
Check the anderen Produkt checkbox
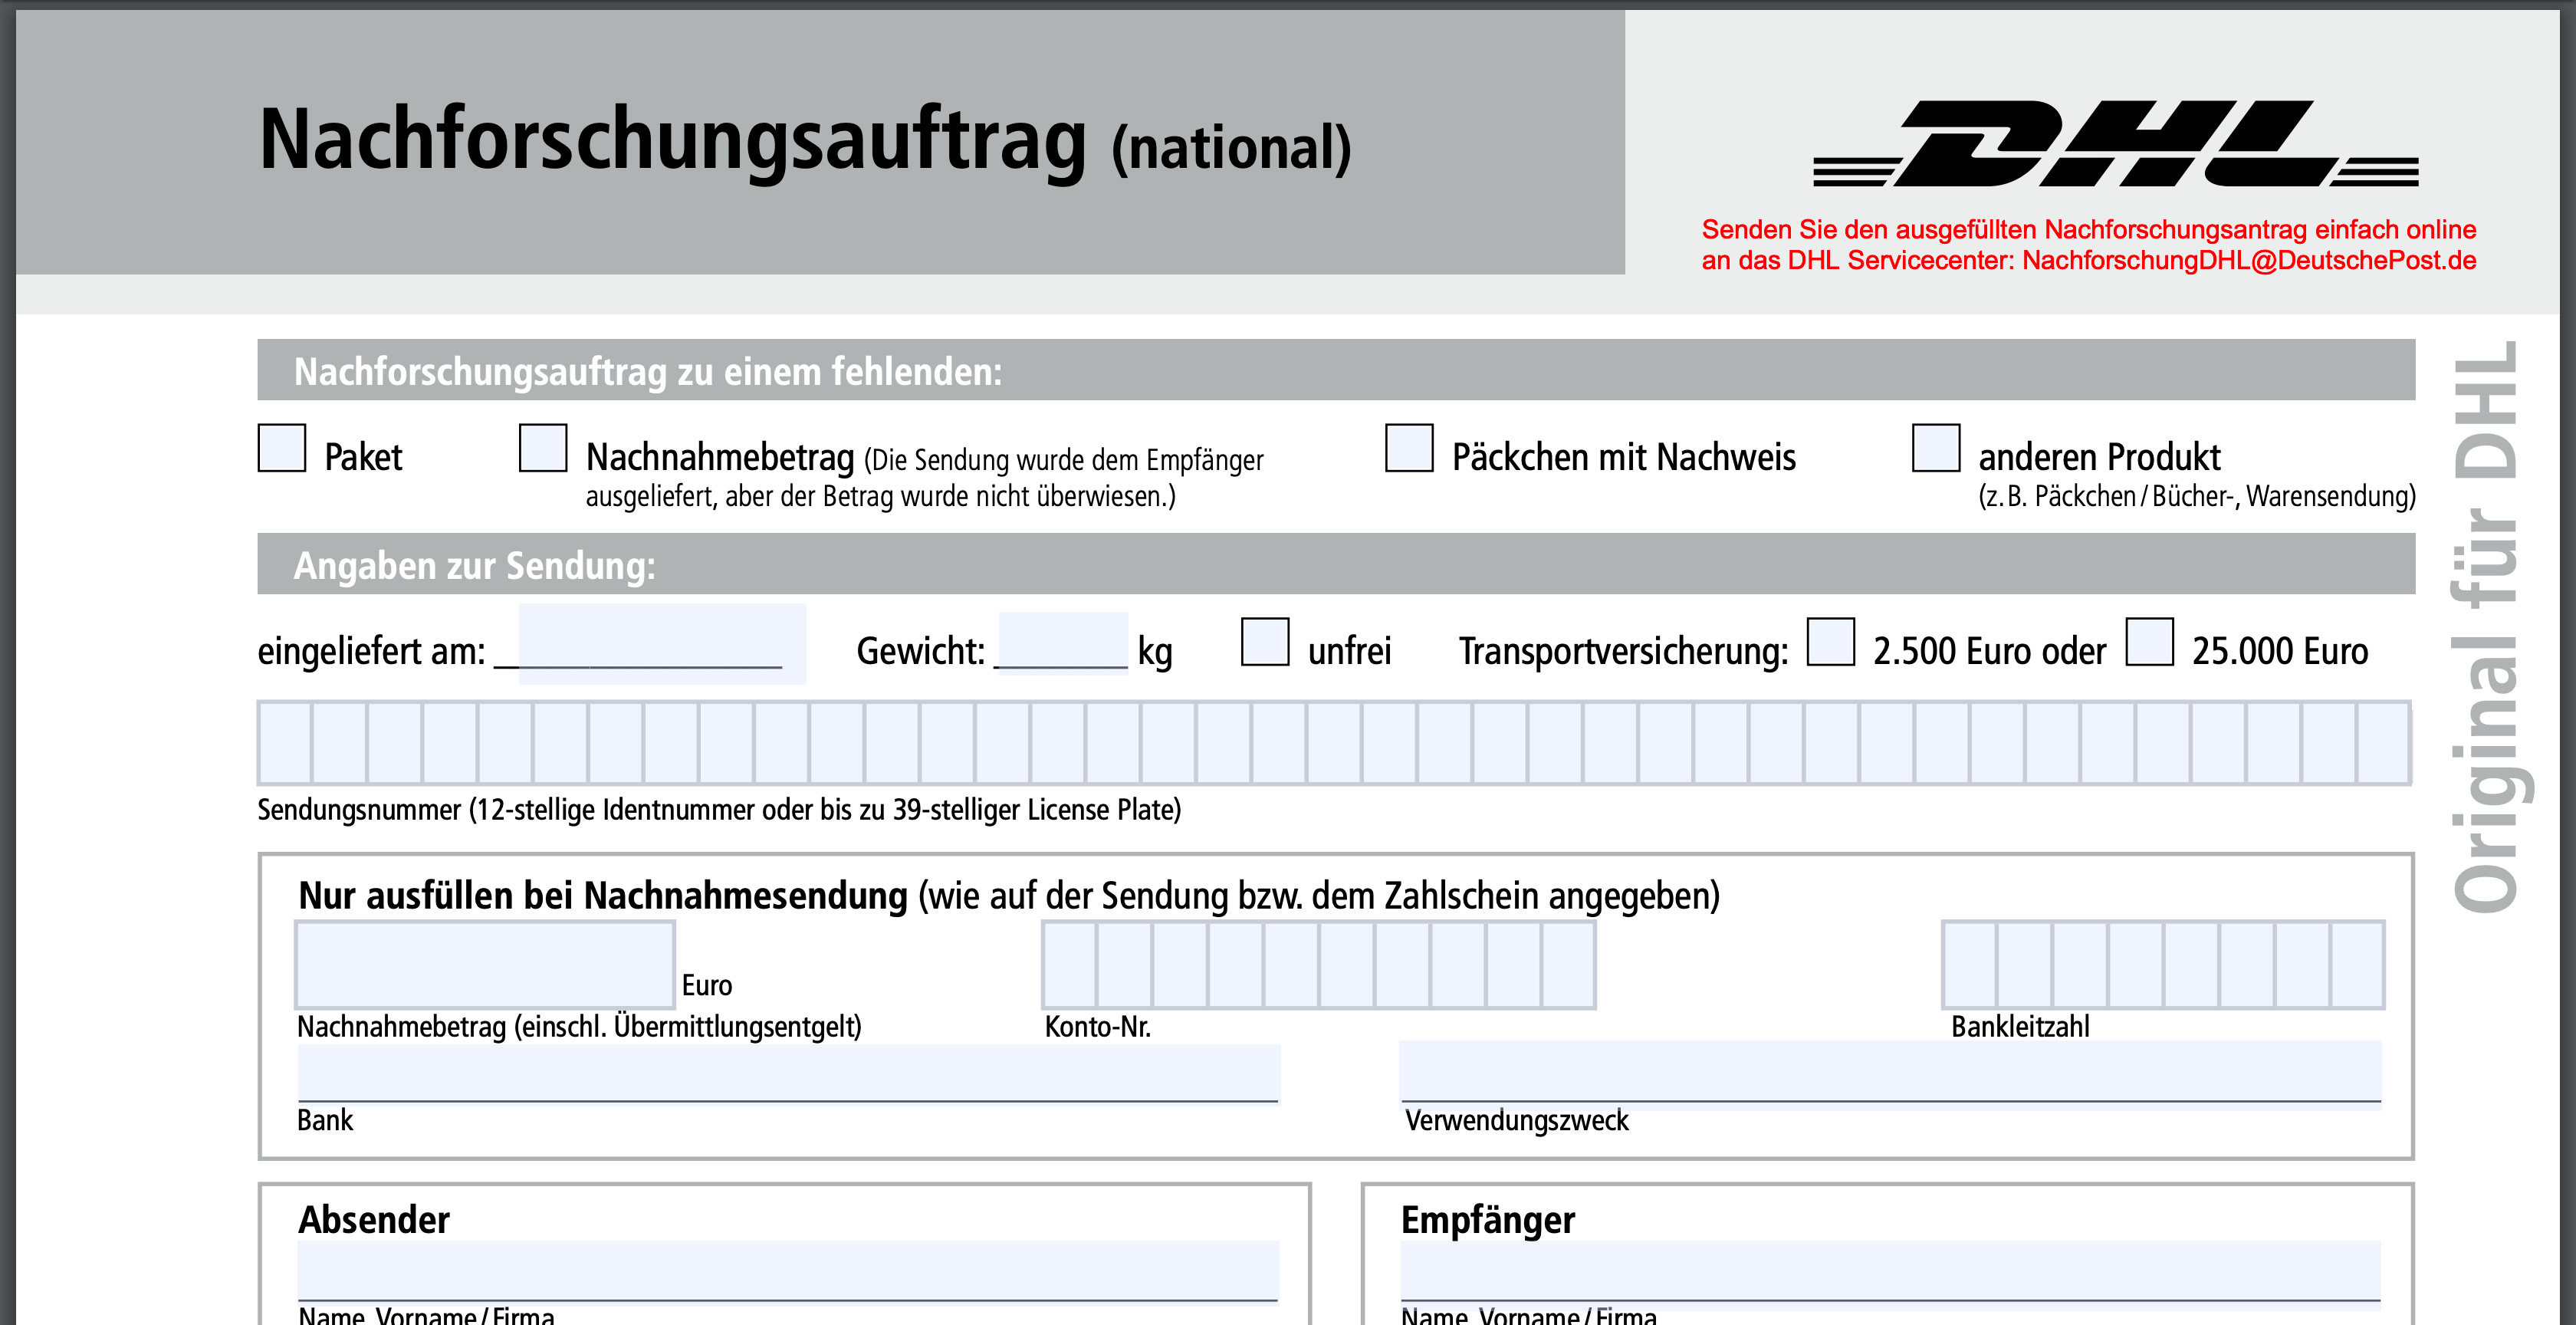coord(1936,448)
